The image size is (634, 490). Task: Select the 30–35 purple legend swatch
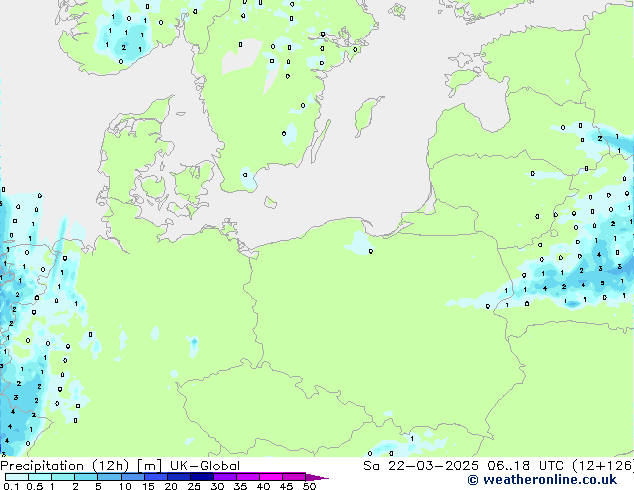(225, 477)
